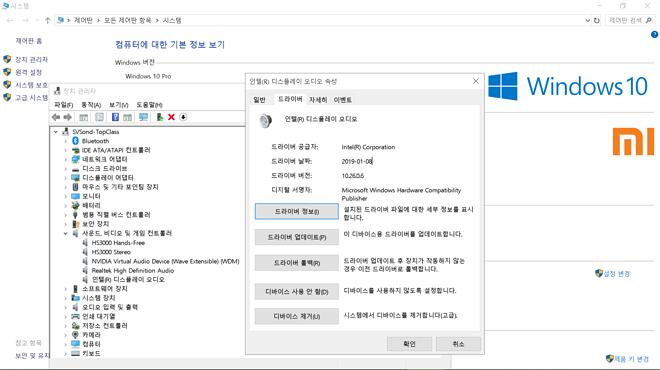Click the shield icon beside 장치 관리자
Image resolution: width=660 pixels, height=370 pixels.
(x=7, y=59)
